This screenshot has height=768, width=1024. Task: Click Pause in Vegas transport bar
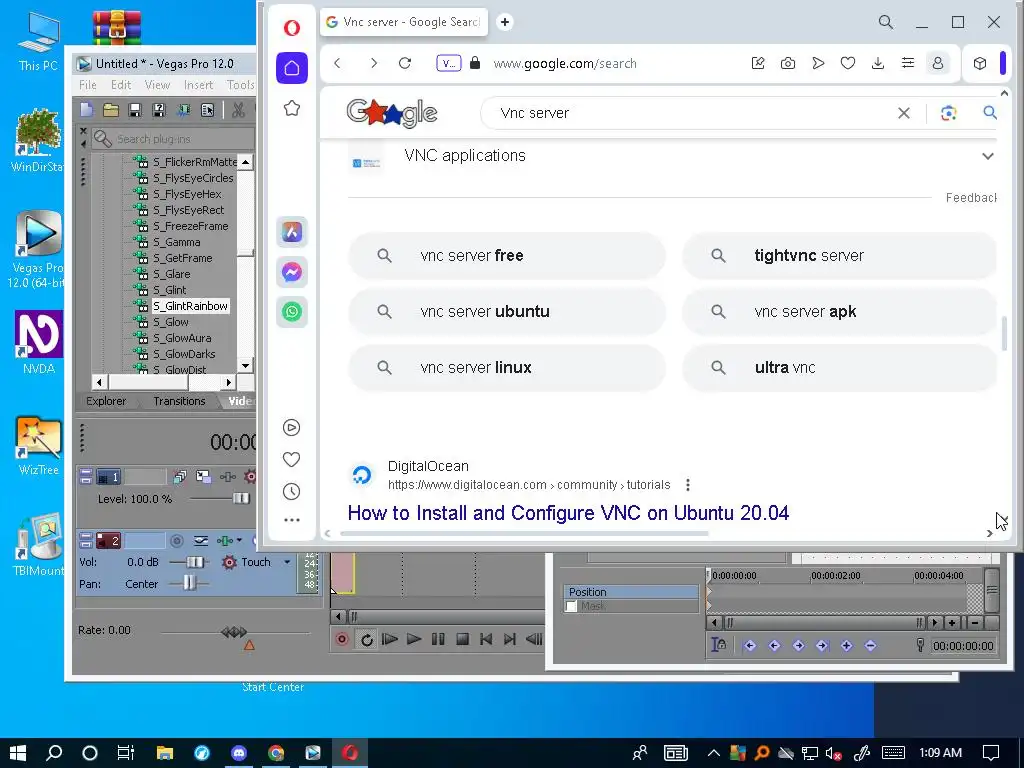pos(438,639)
